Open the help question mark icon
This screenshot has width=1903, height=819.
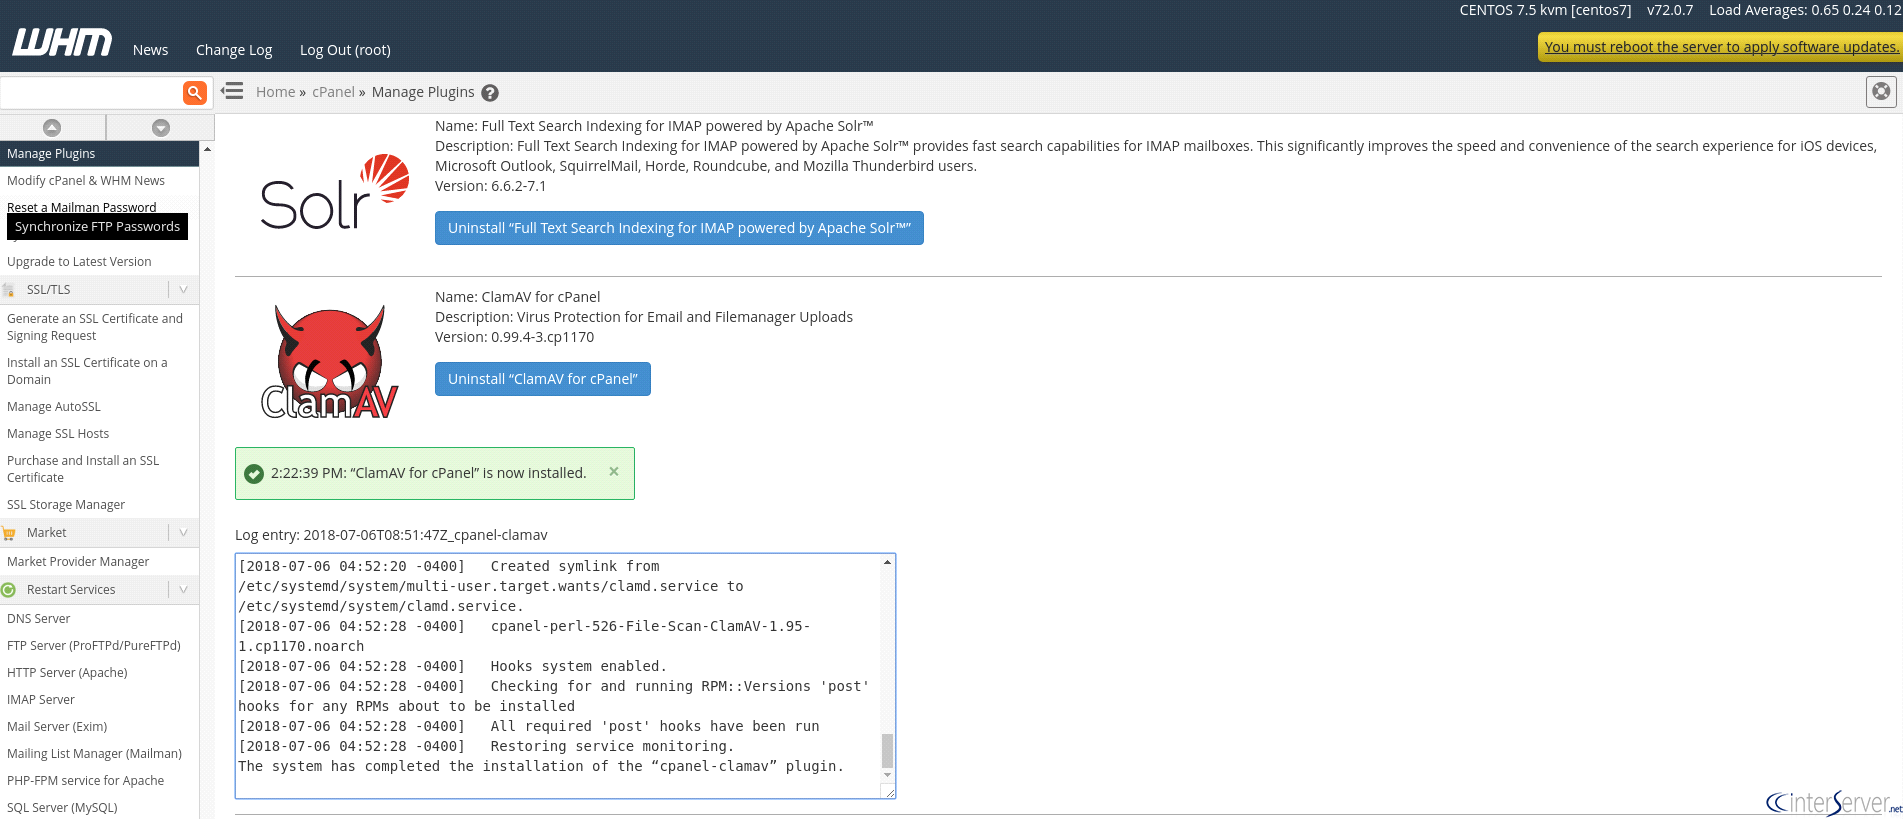pyautogui.click(x=490, y=93)
